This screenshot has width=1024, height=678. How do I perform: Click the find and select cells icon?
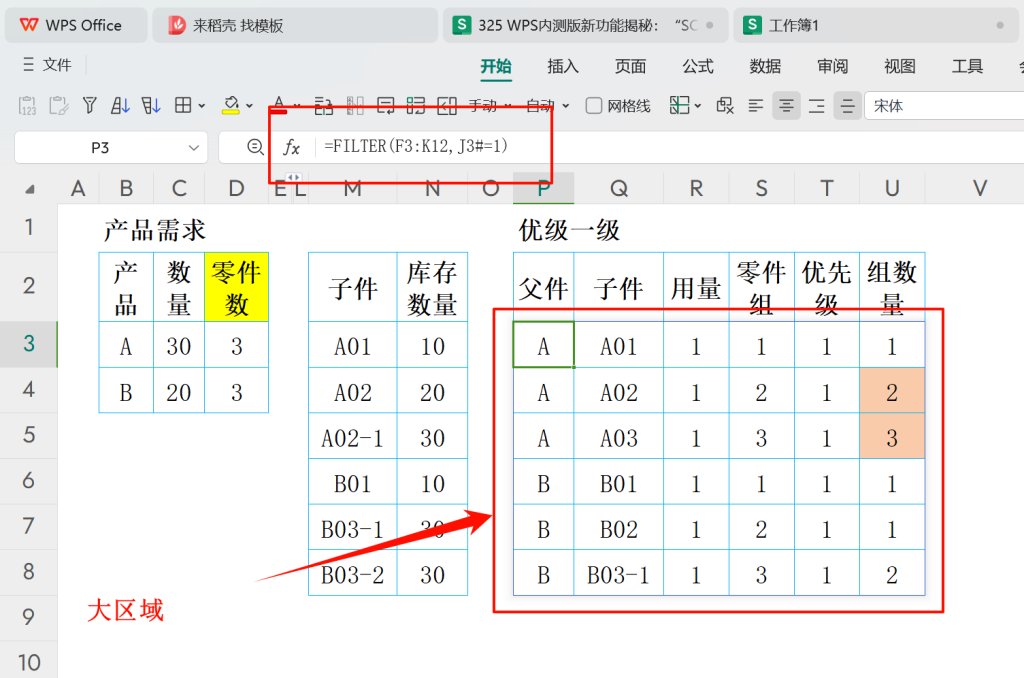pos(725,105)
